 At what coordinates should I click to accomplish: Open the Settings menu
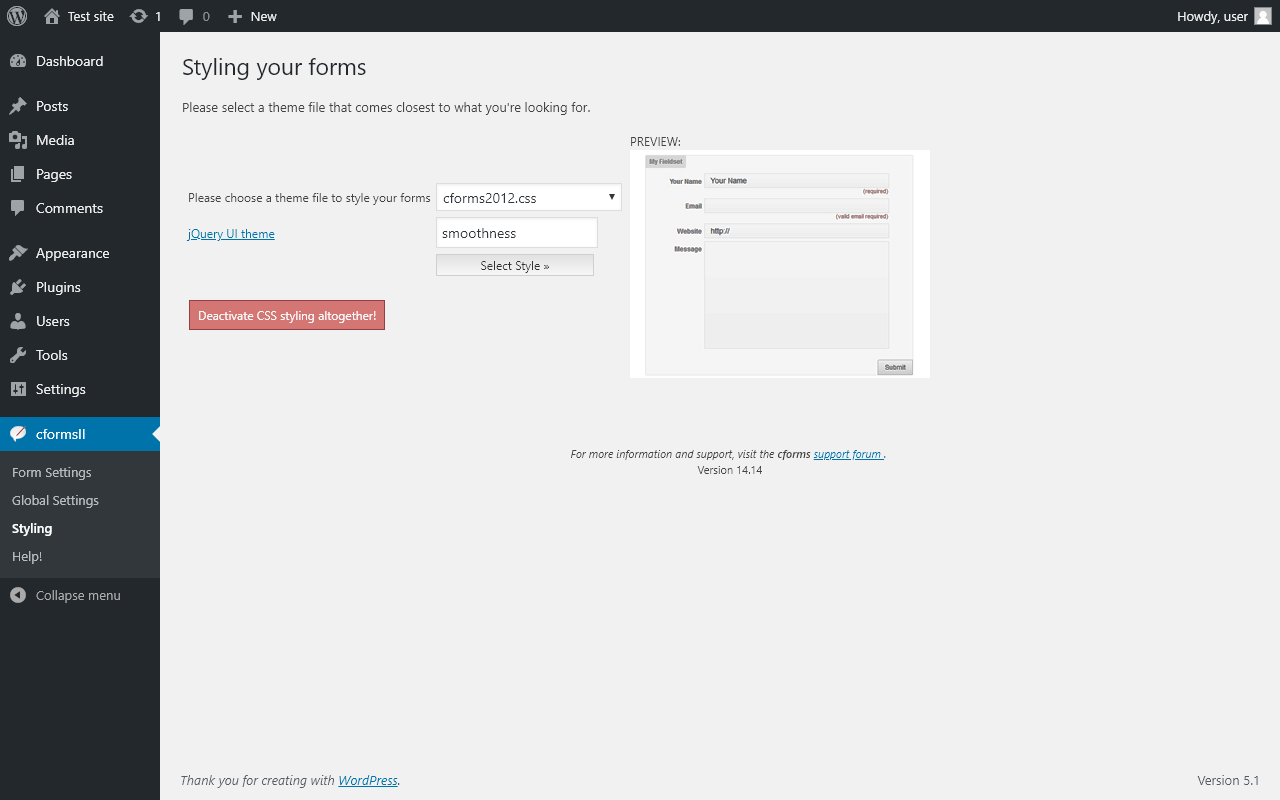coord(80,389)
